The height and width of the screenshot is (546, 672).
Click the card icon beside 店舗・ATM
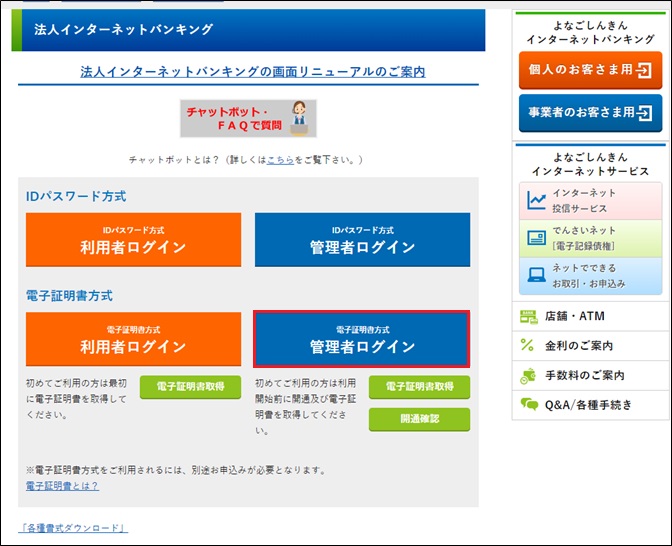[x=529, y=317]
